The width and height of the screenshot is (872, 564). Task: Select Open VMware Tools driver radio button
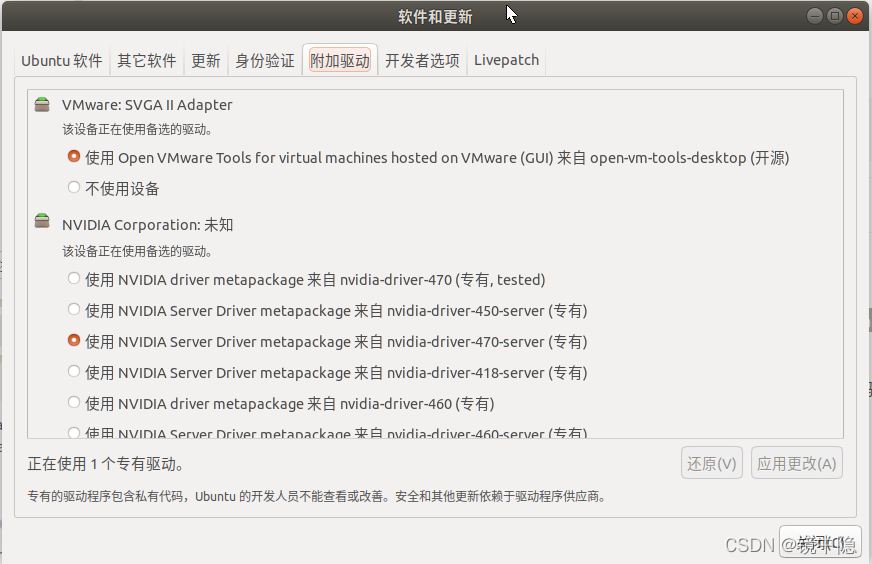pyautogui.click(x=73, y=156)
